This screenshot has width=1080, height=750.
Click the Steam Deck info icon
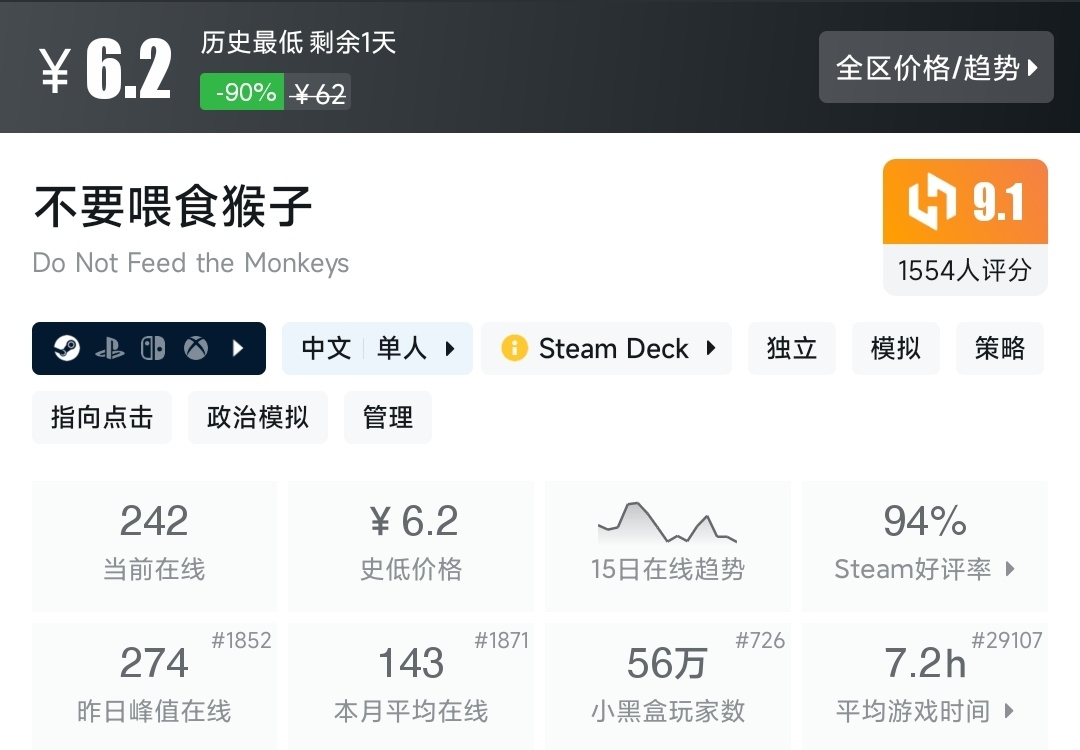tap(514, 349)
